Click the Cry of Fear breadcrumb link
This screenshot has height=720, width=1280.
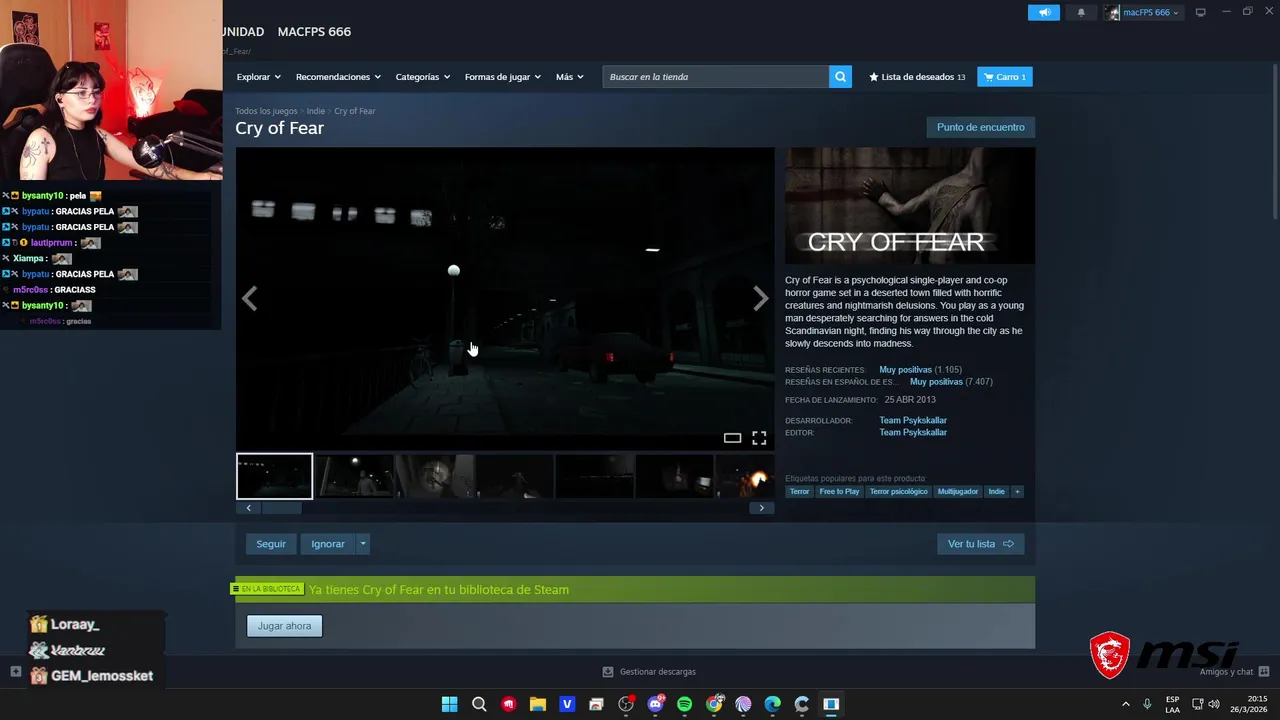coord(355,111)
